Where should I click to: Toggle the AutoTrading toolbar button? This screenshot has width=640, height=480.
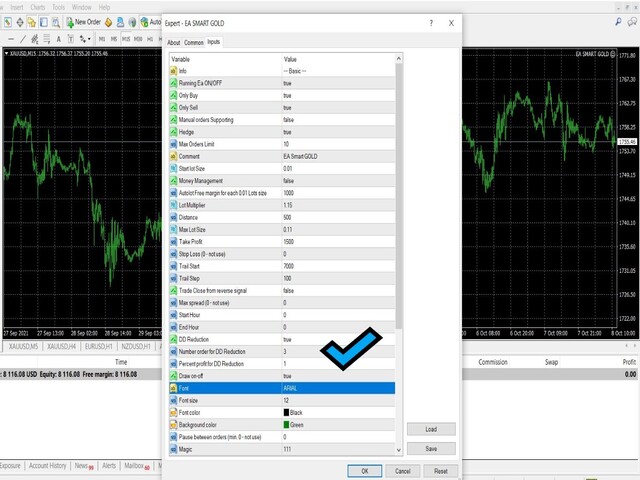pos(151,22)
